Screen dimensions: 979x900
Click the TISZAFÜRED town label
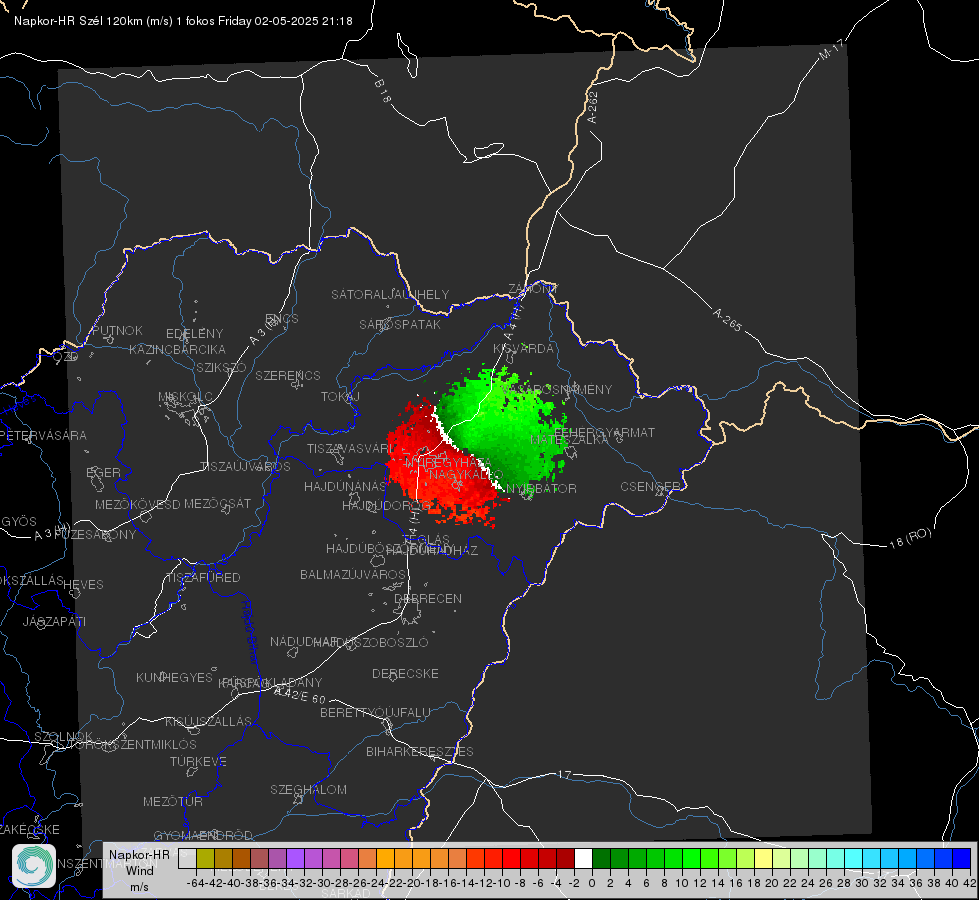click(203, 577)
